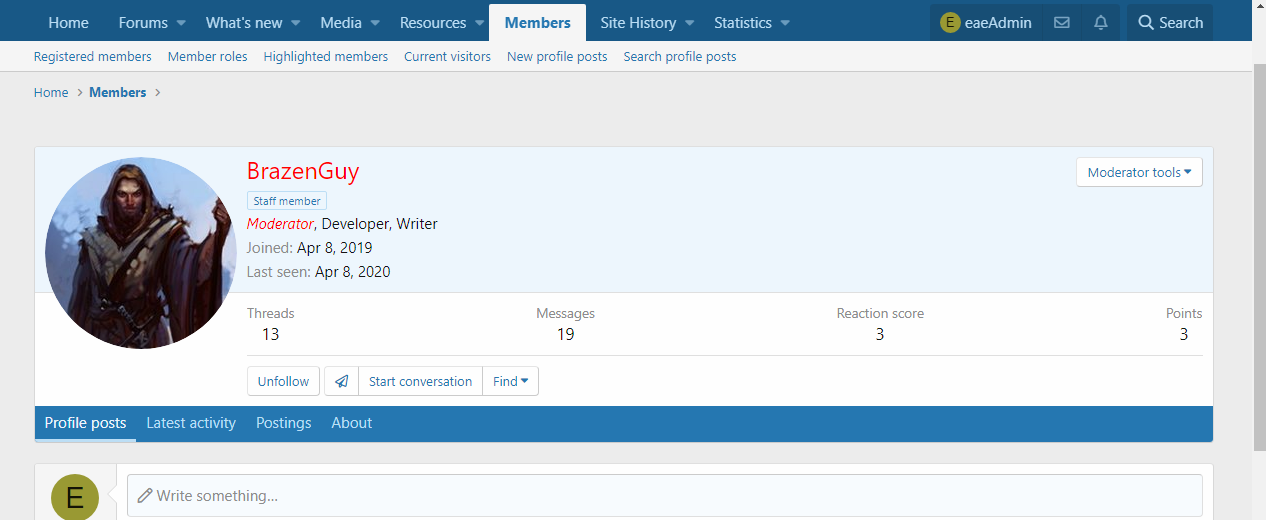Viewport: 1266px width, 520px height.
Task: Open the alerts bell icon
Action: pos(1100,22)
